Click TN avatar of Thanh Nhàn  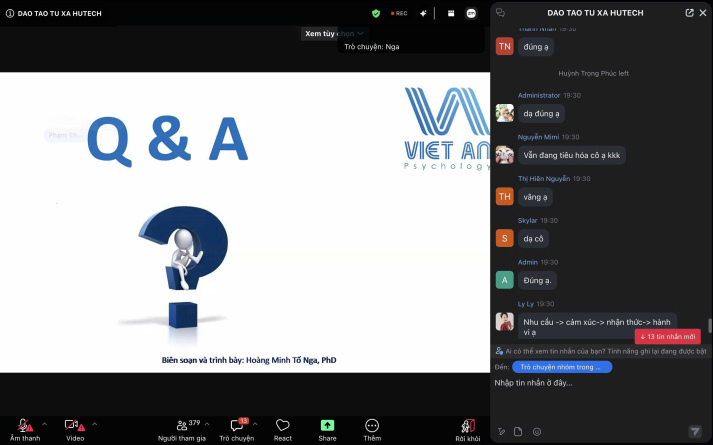click(x=504, y=46)
